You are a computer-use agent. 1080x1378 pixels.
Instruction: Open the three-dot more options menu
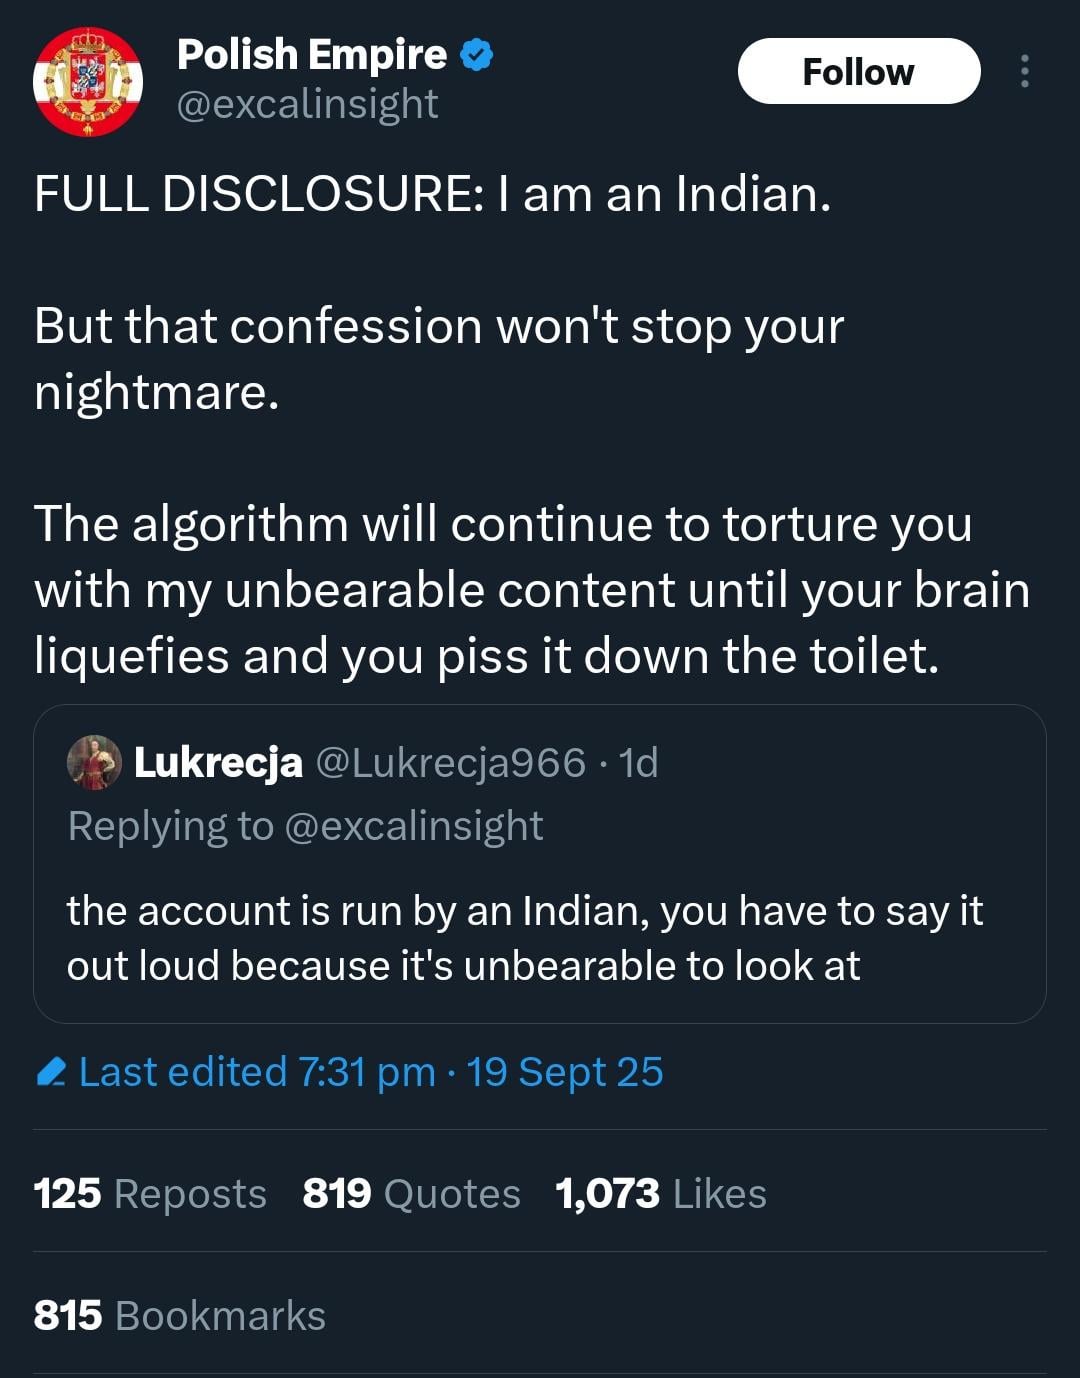(x=1024, y=72)
